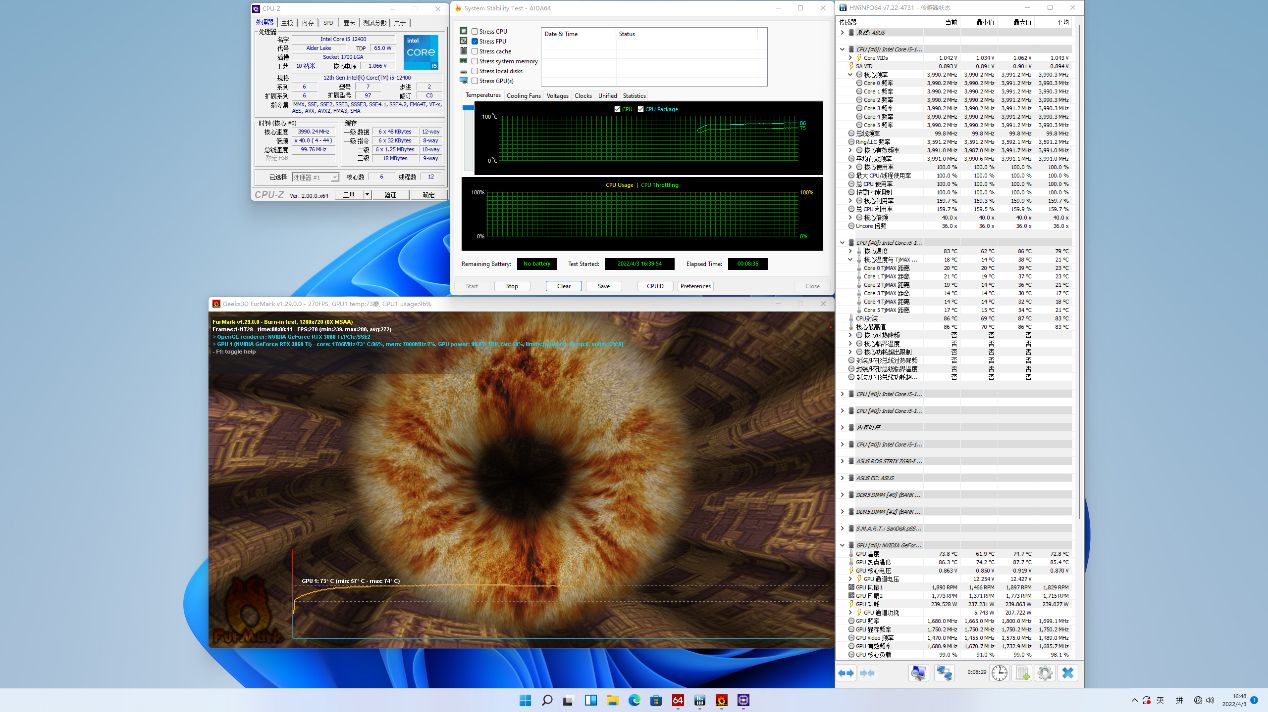
Task: Click the FurMark burn-in render view
Action: click(x=520, y=470)
